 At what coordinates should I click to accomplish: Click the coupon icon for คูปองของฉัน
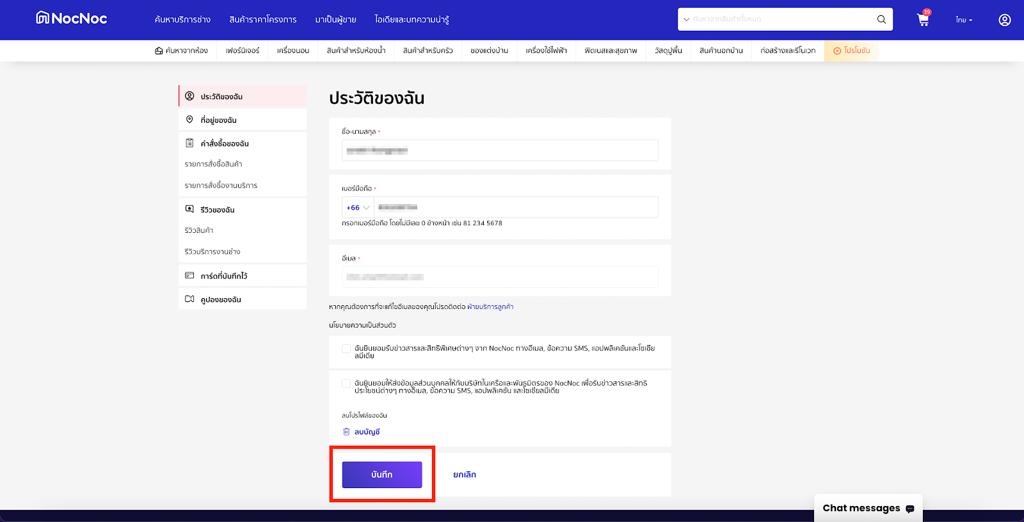189,299
